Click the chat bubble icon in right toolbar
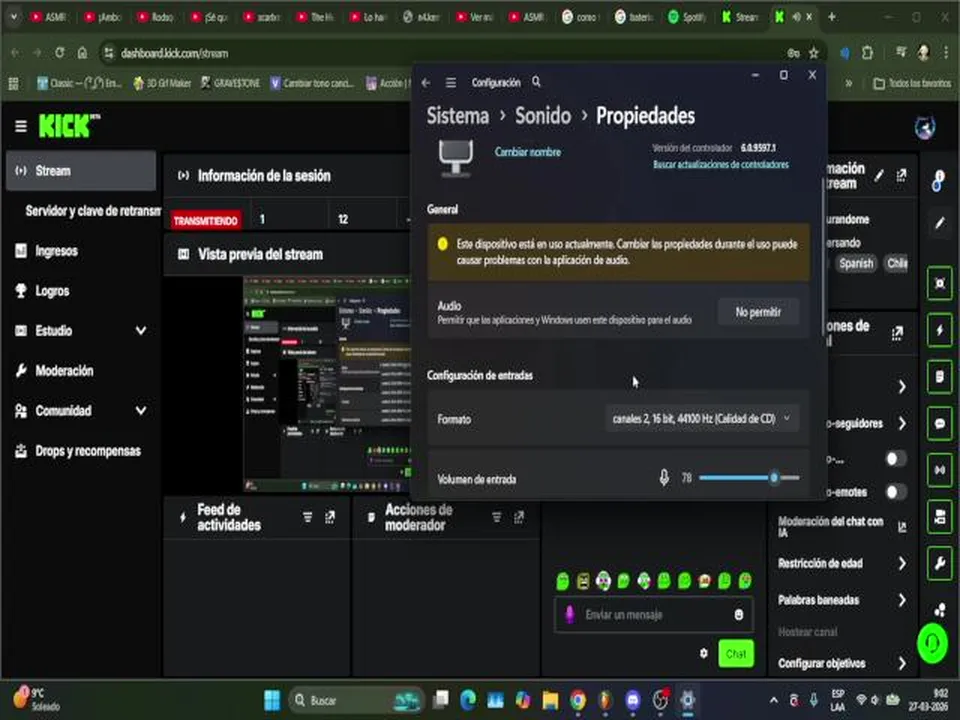The width and height of the screenshot is (960, 720). (x=940, y=424)
